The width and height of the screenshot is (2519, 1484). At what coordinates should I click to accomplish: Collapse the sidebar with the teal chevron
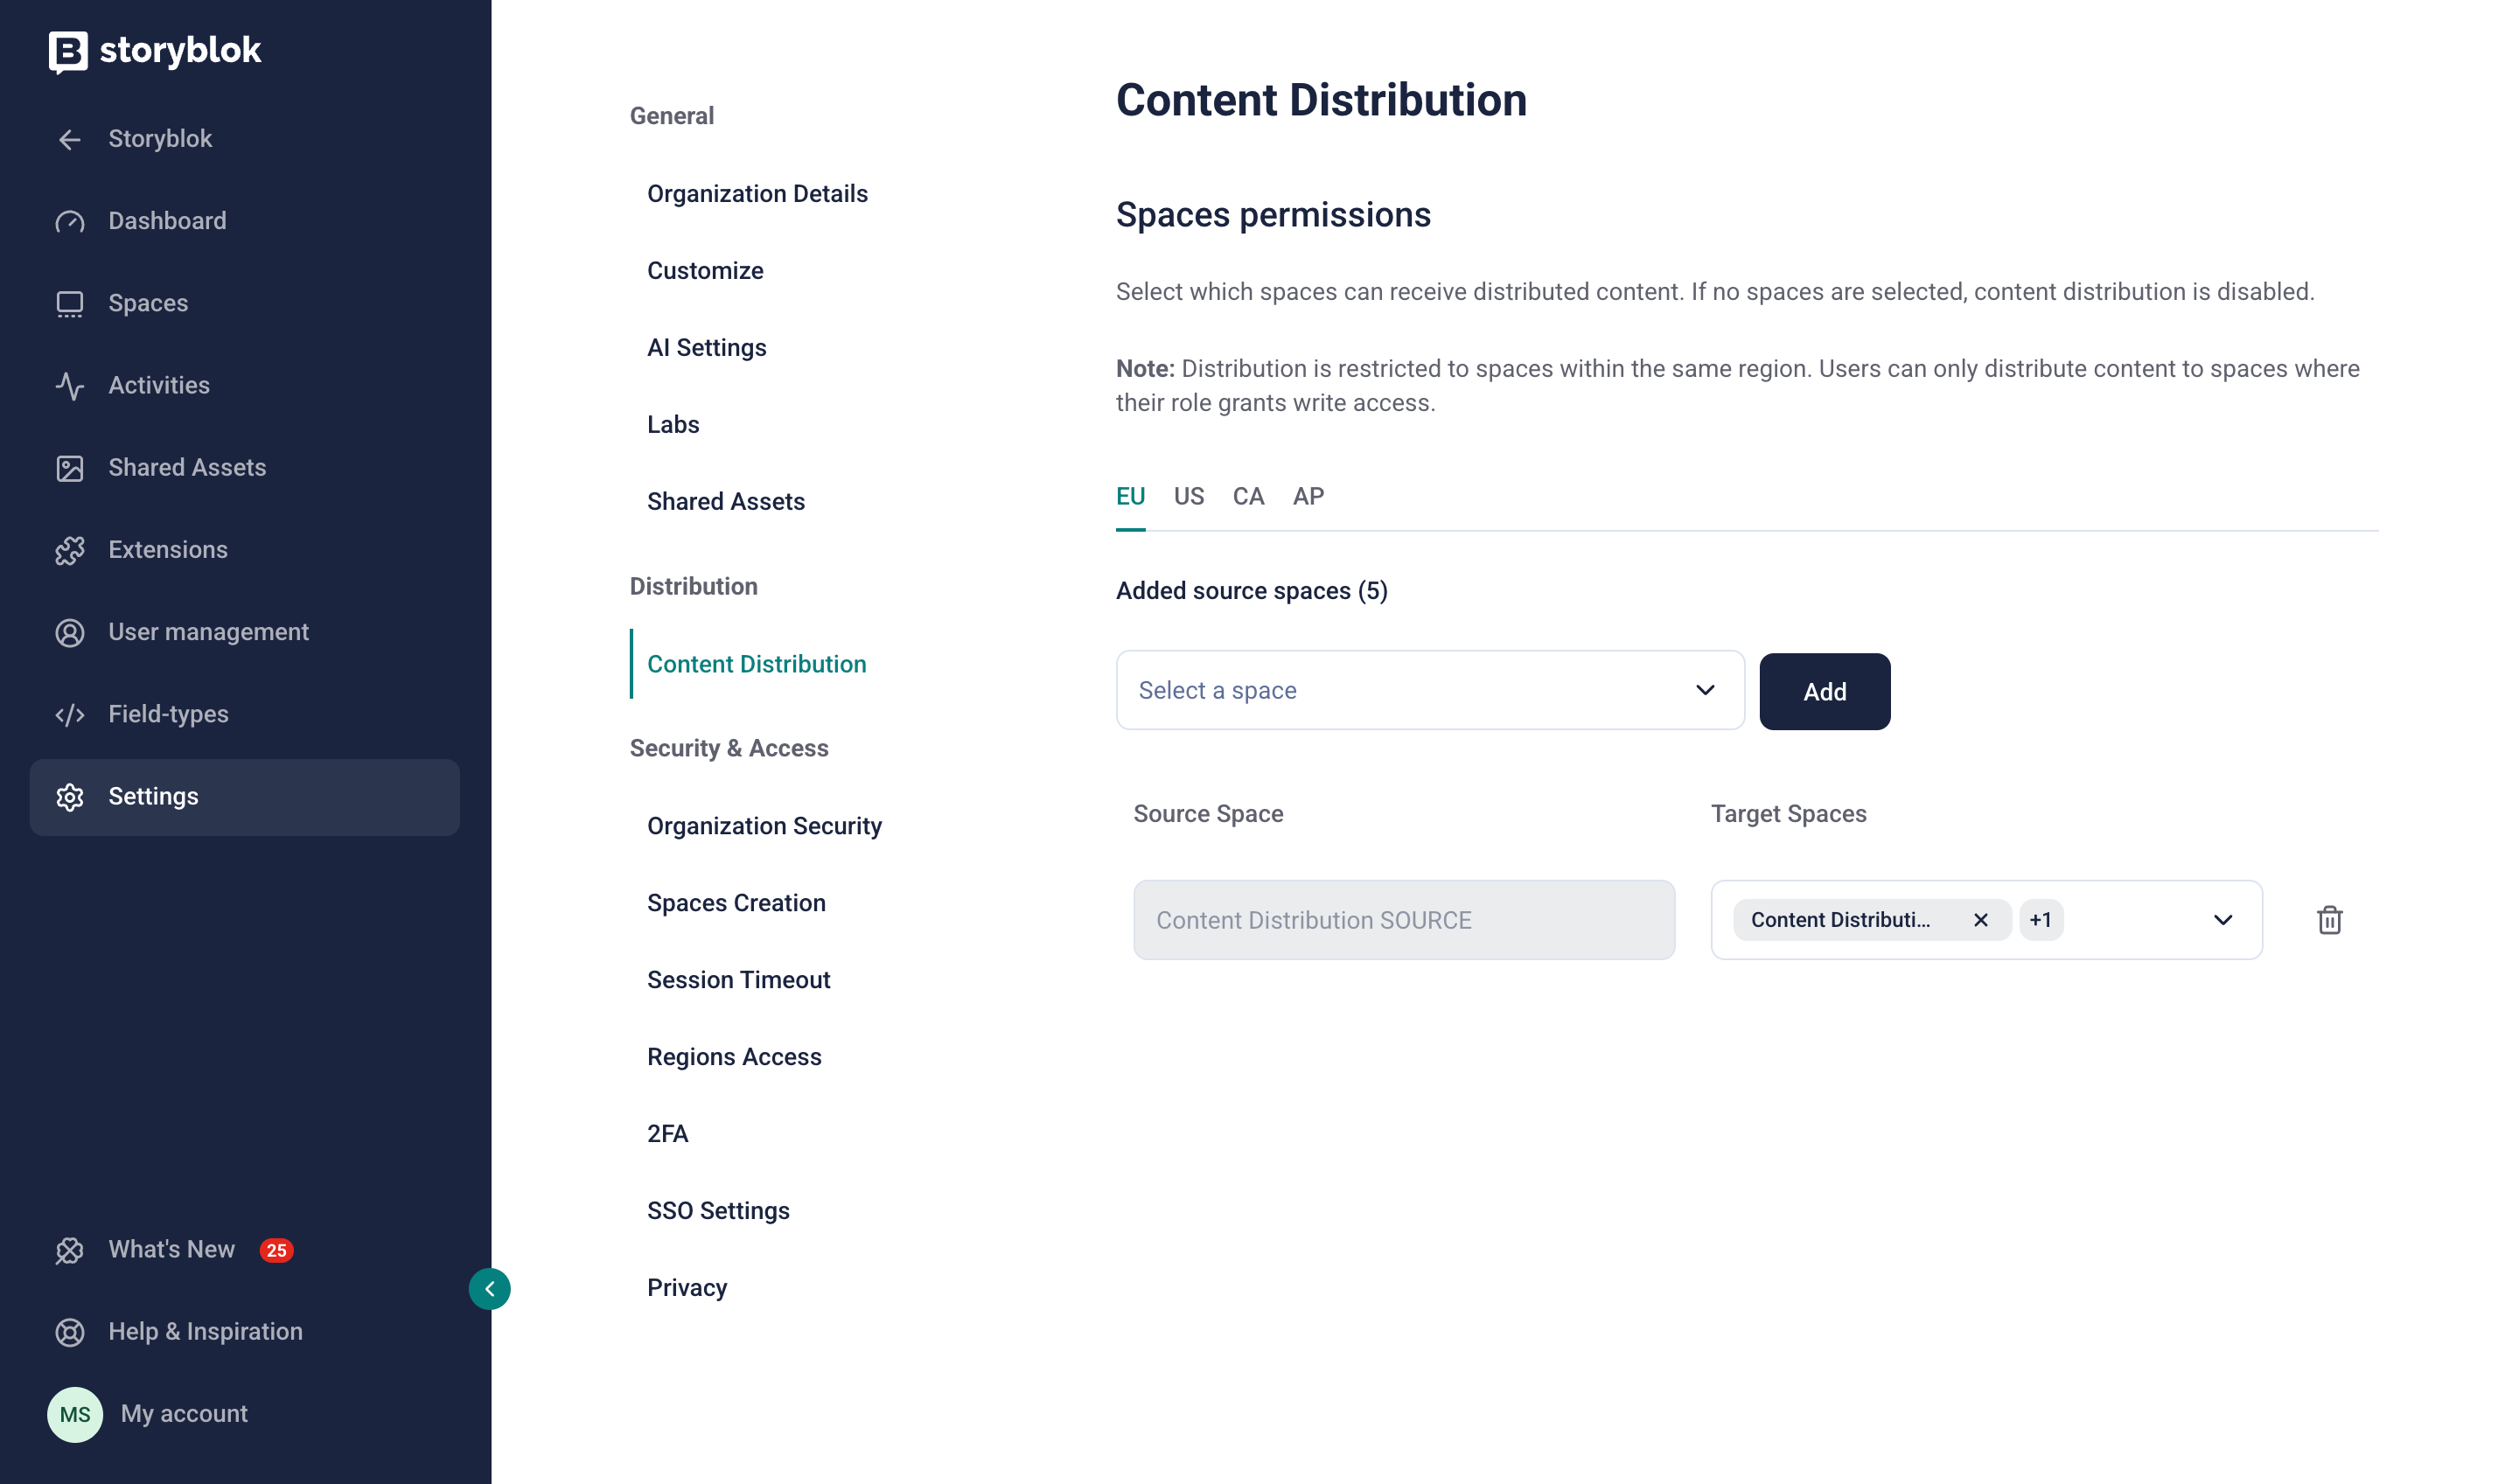(490, 1289)
